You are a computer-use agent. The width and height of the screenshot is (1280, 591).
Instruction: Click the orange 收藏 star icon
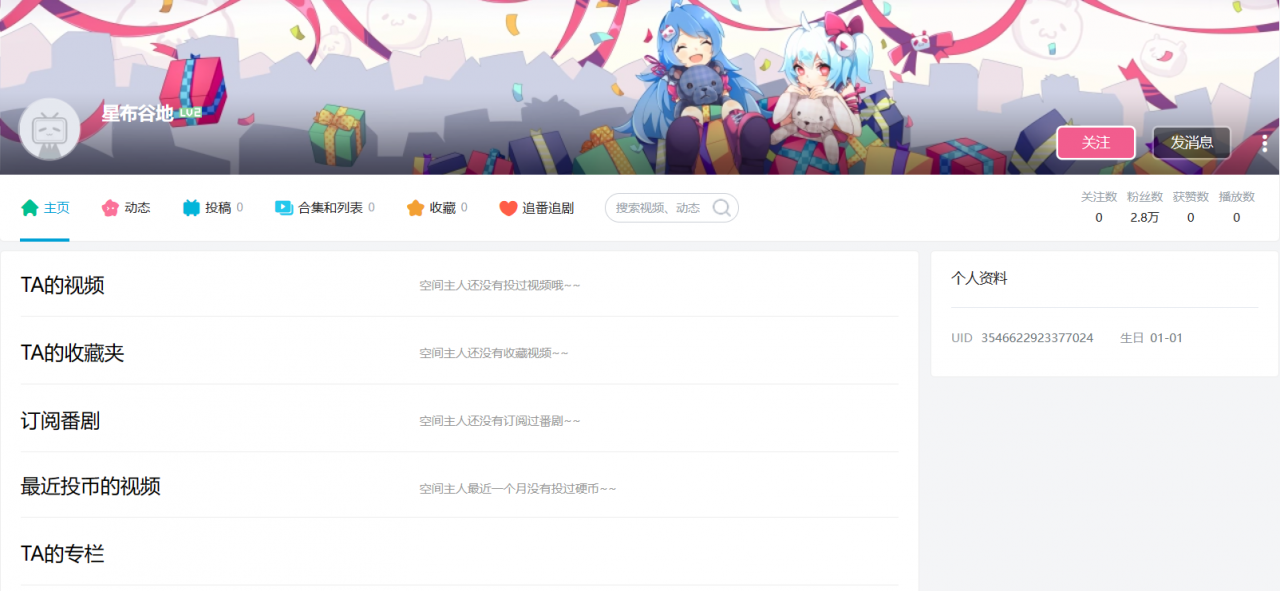(415, 208)
